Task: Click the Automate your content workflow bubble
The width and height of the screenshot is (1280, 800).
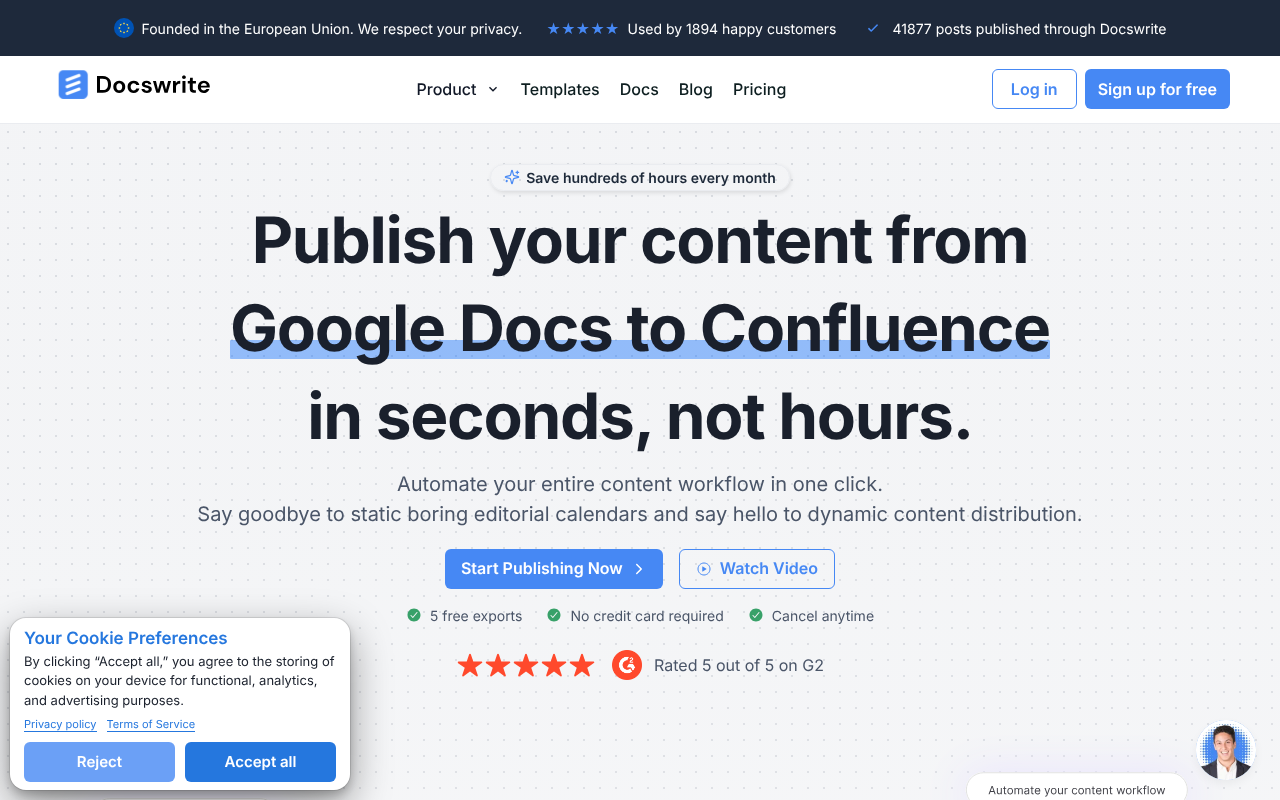Action: [x=1077, y=790]
